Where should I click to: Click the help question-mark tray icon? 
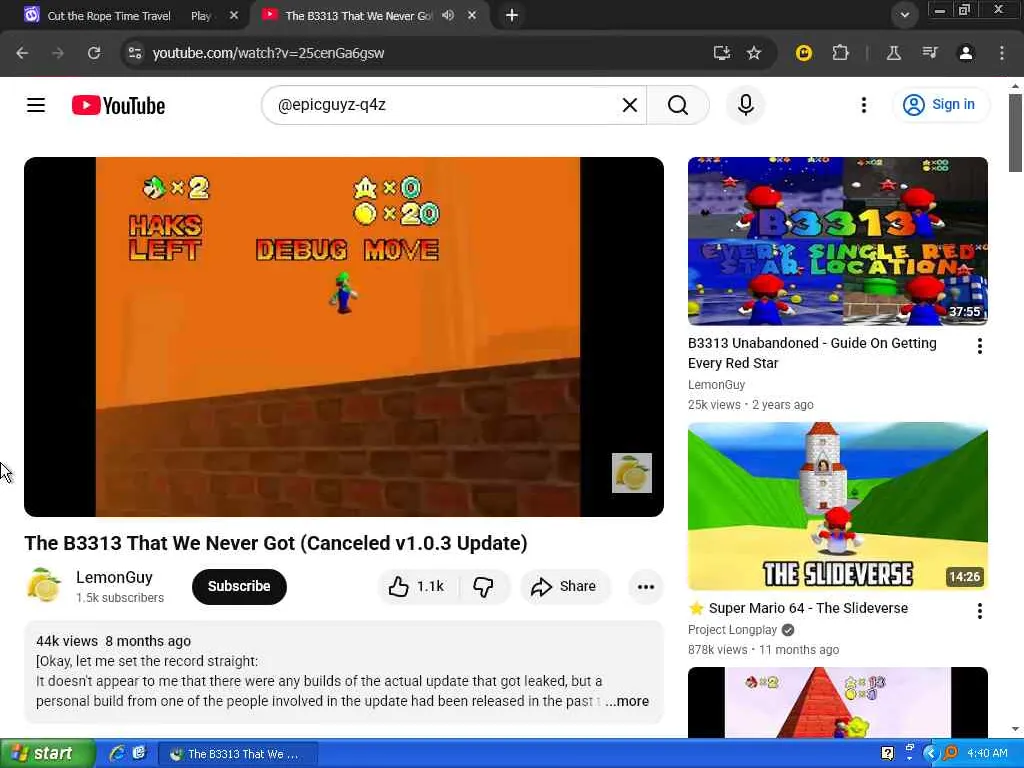click(x=887, y=753)
